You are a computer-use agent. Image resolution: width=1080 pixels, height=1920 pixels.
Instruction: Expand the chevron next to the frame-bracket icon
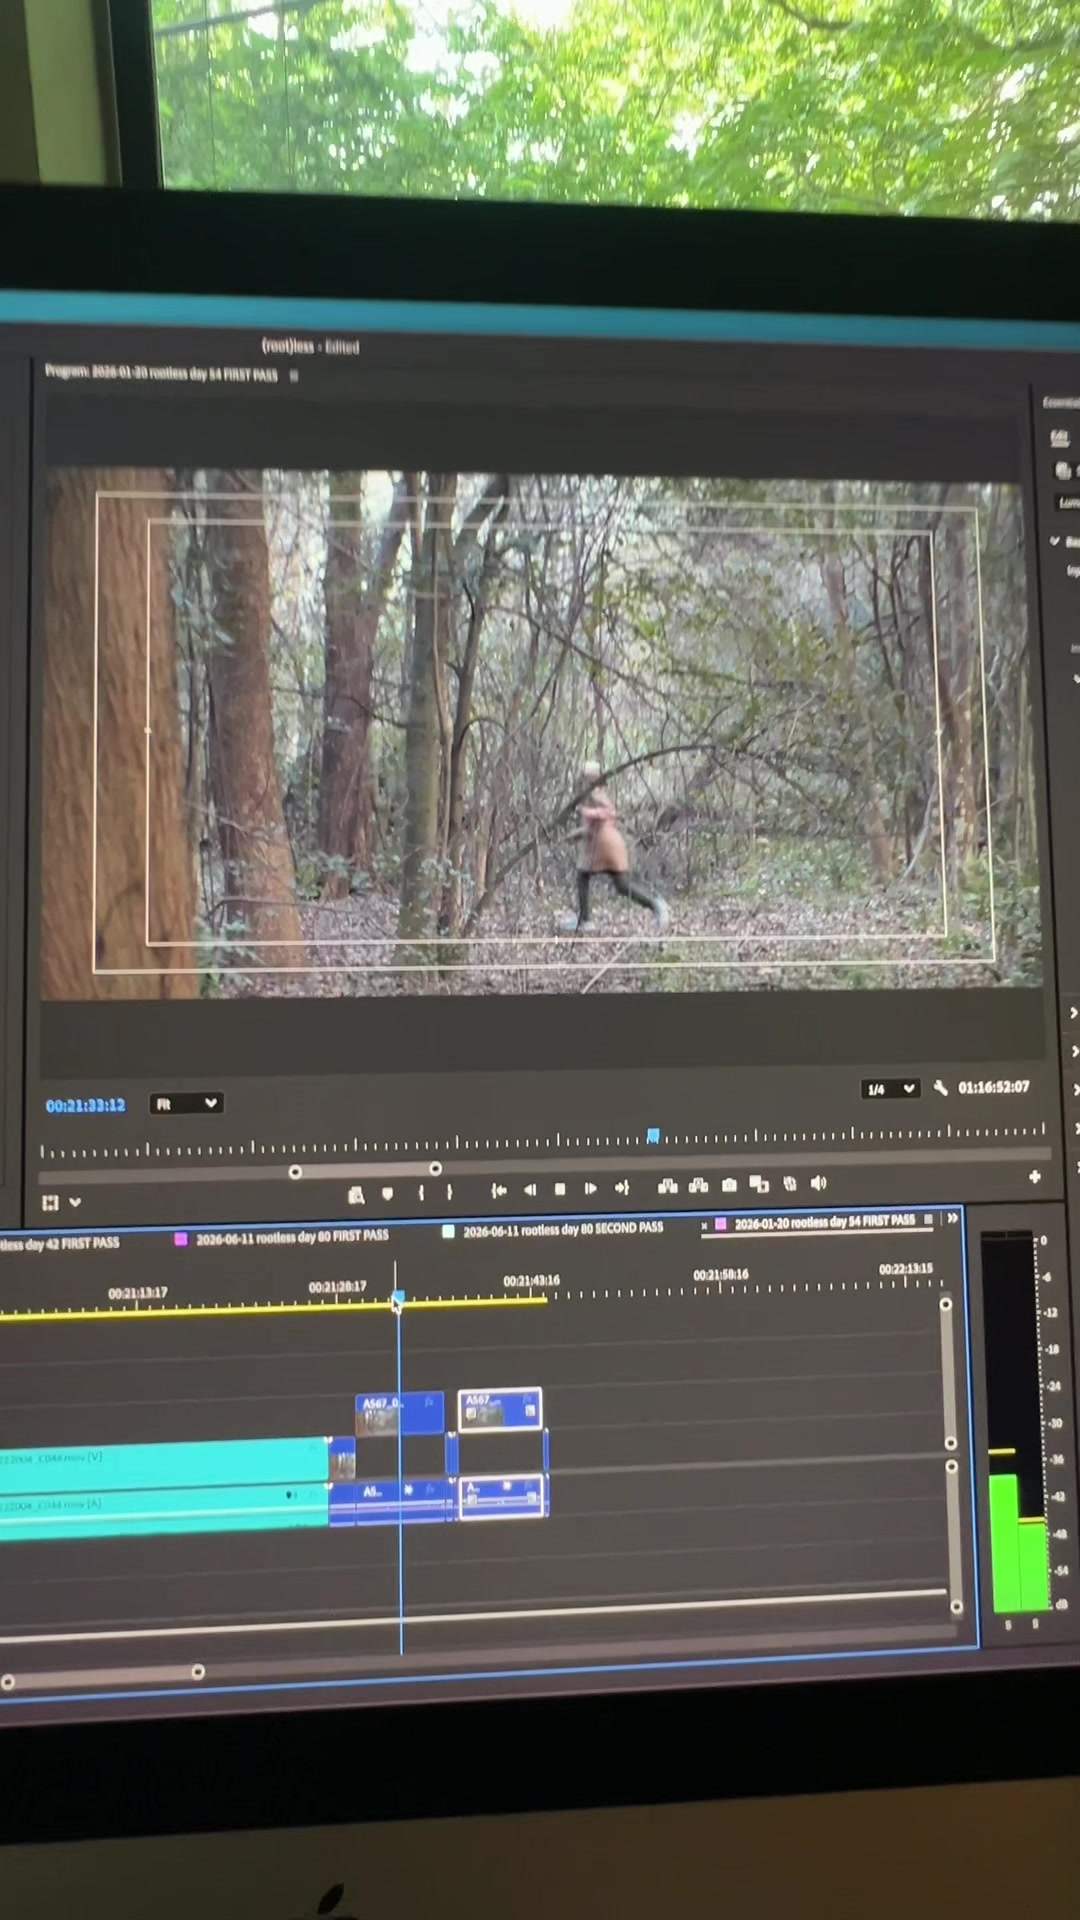(75, 1202)
